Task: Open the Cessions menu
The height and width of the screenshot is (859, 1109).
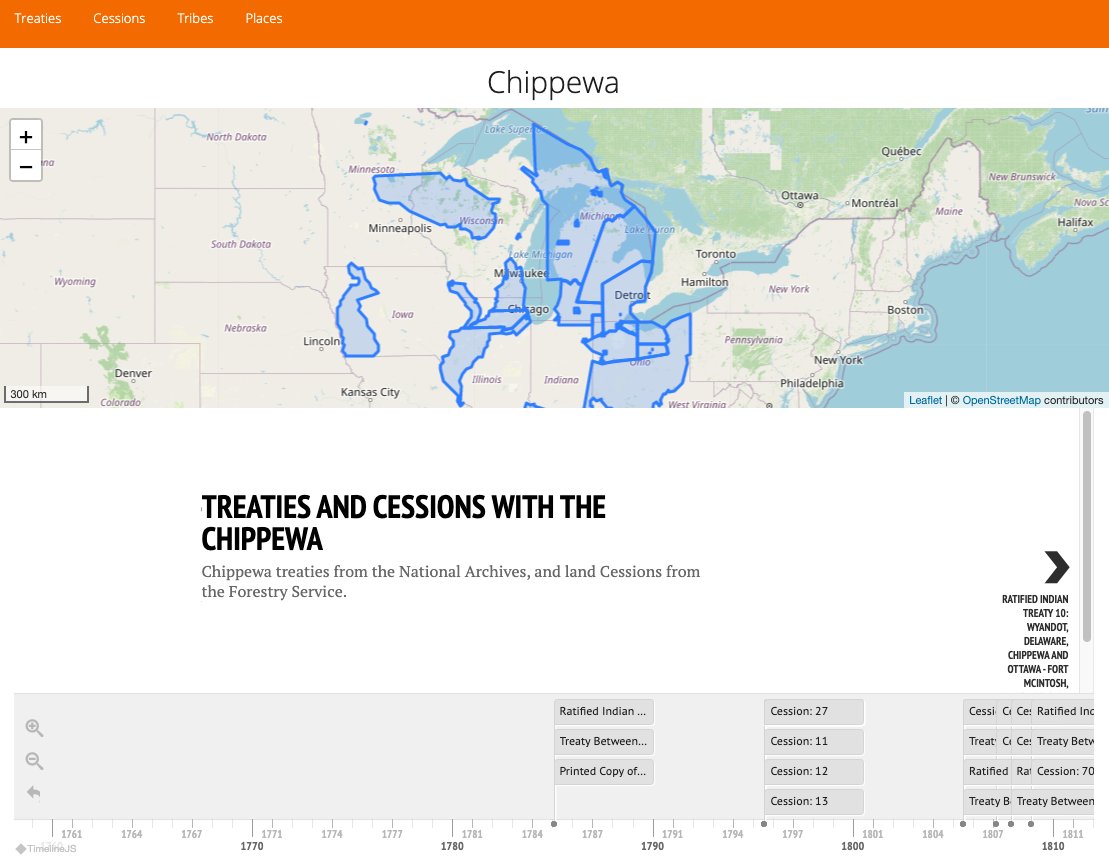Action: point(119,18)
